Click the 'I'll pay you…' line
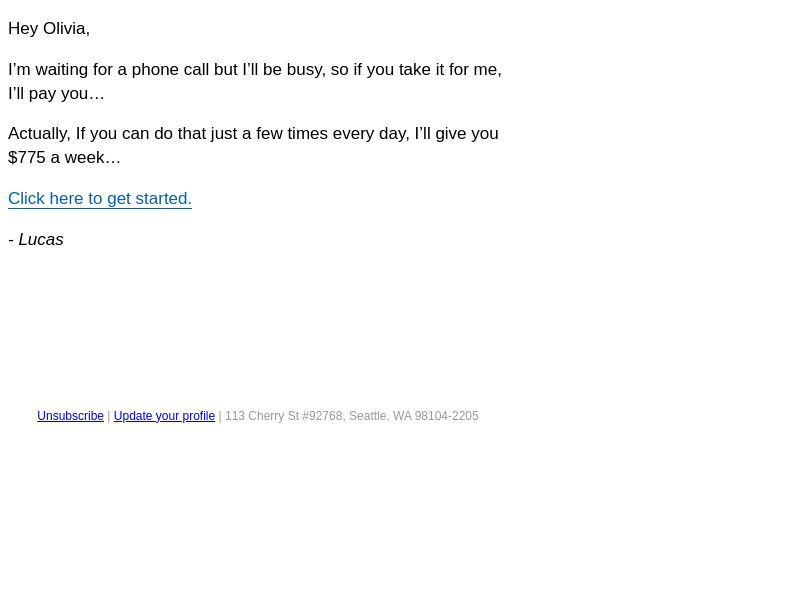Viewport: 800px width, 600px height. point(56,94)
